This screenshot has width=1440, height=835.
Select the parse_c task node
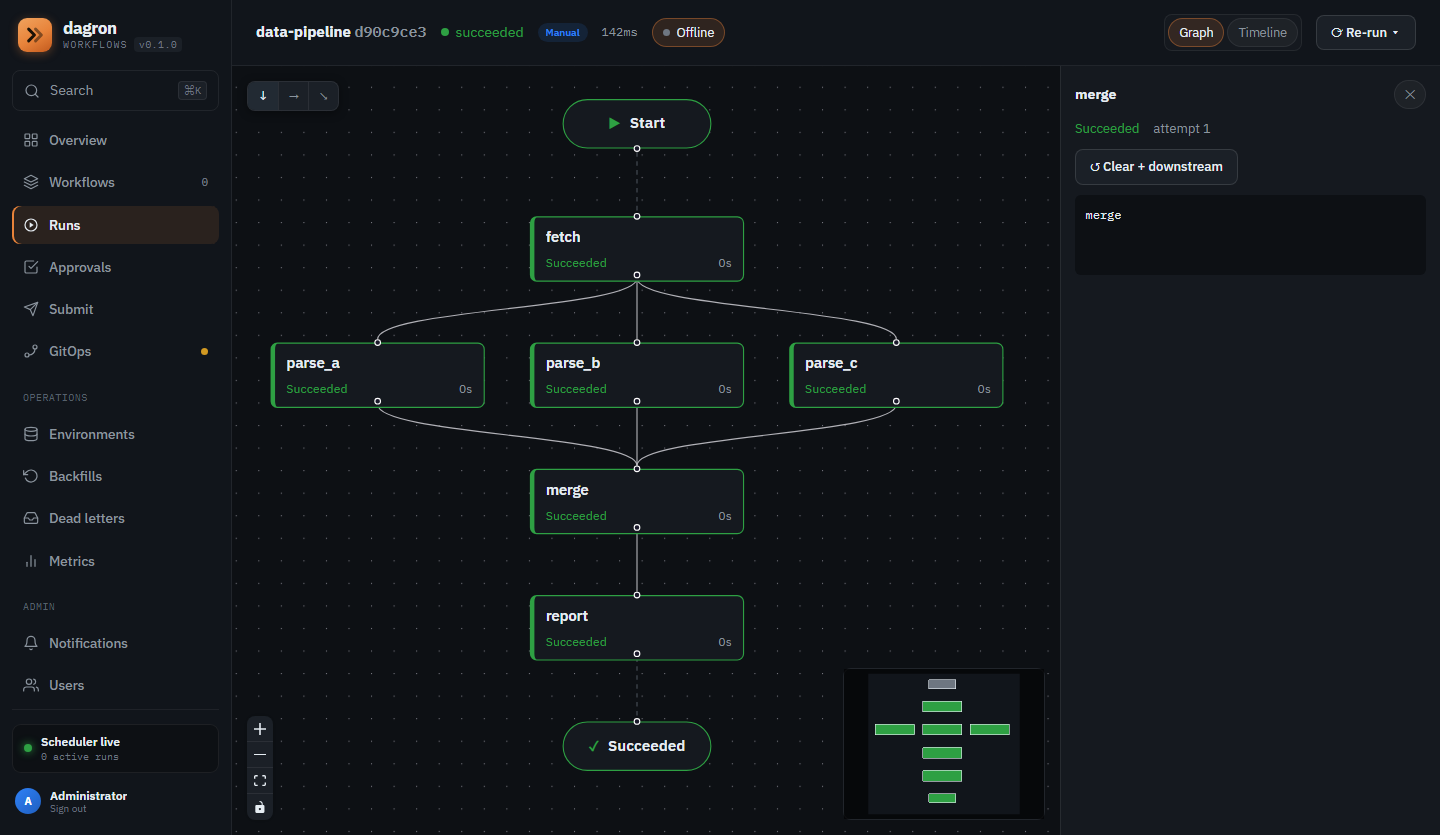click(896, 375)
